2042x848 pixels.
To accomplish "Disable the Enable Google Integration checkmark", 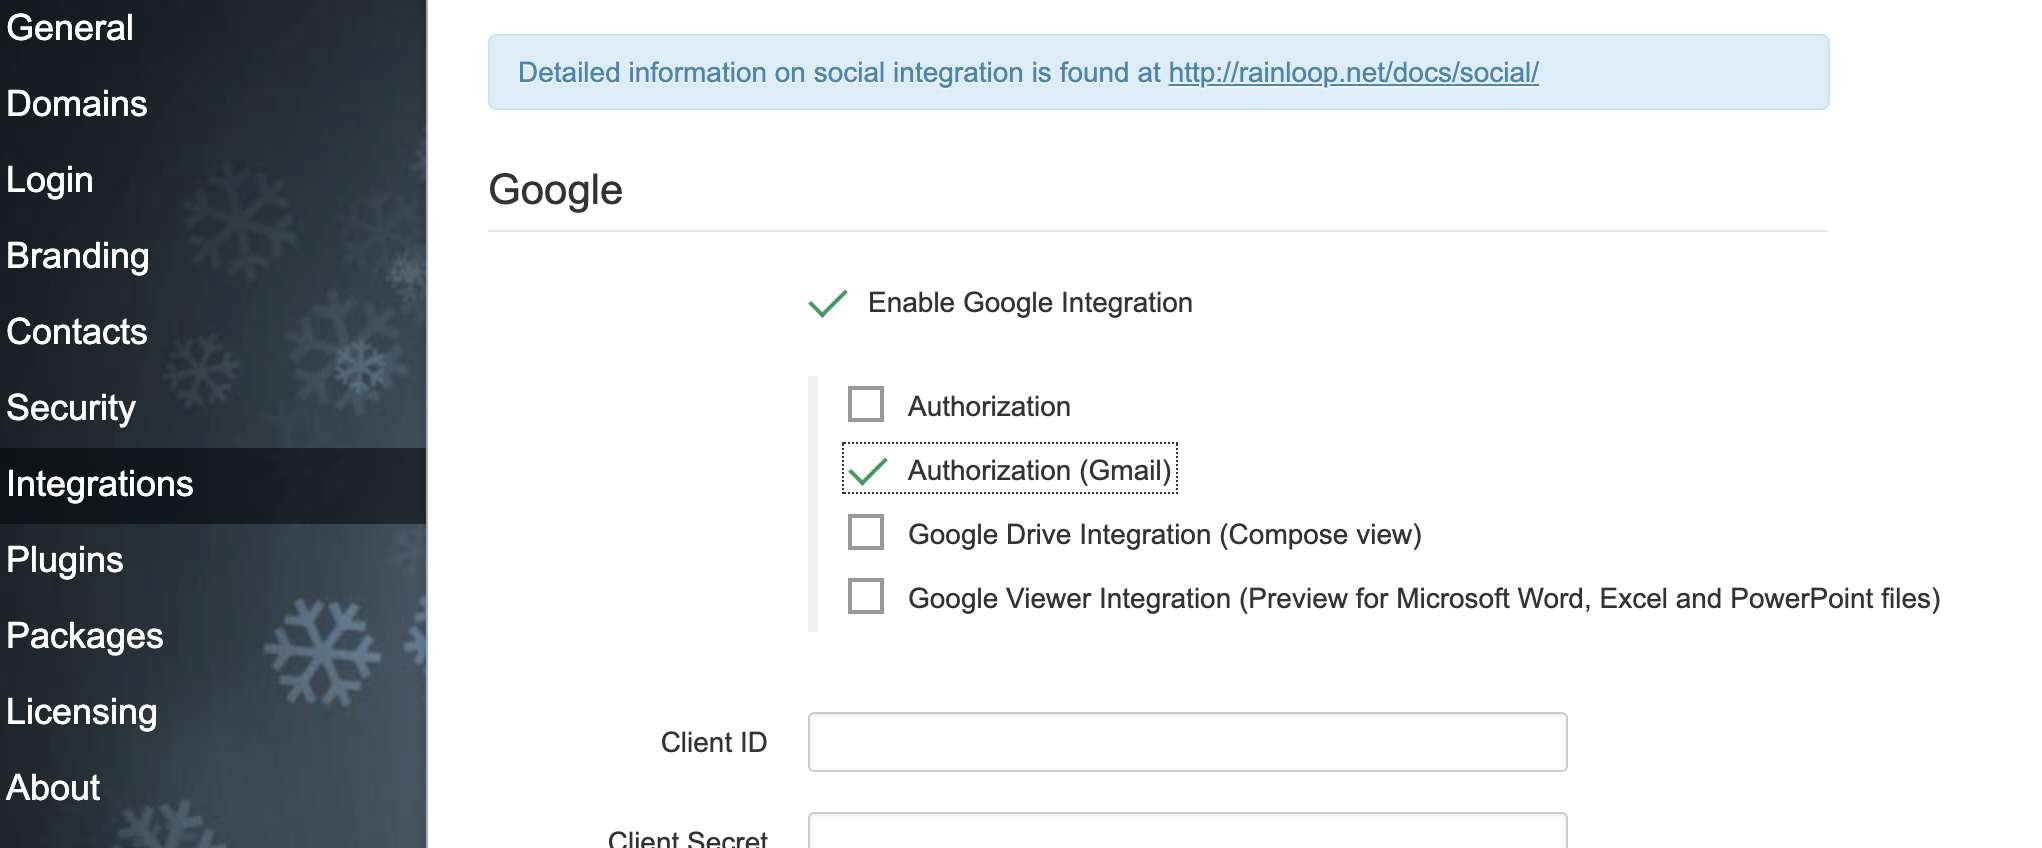I will tap(828, 302).
